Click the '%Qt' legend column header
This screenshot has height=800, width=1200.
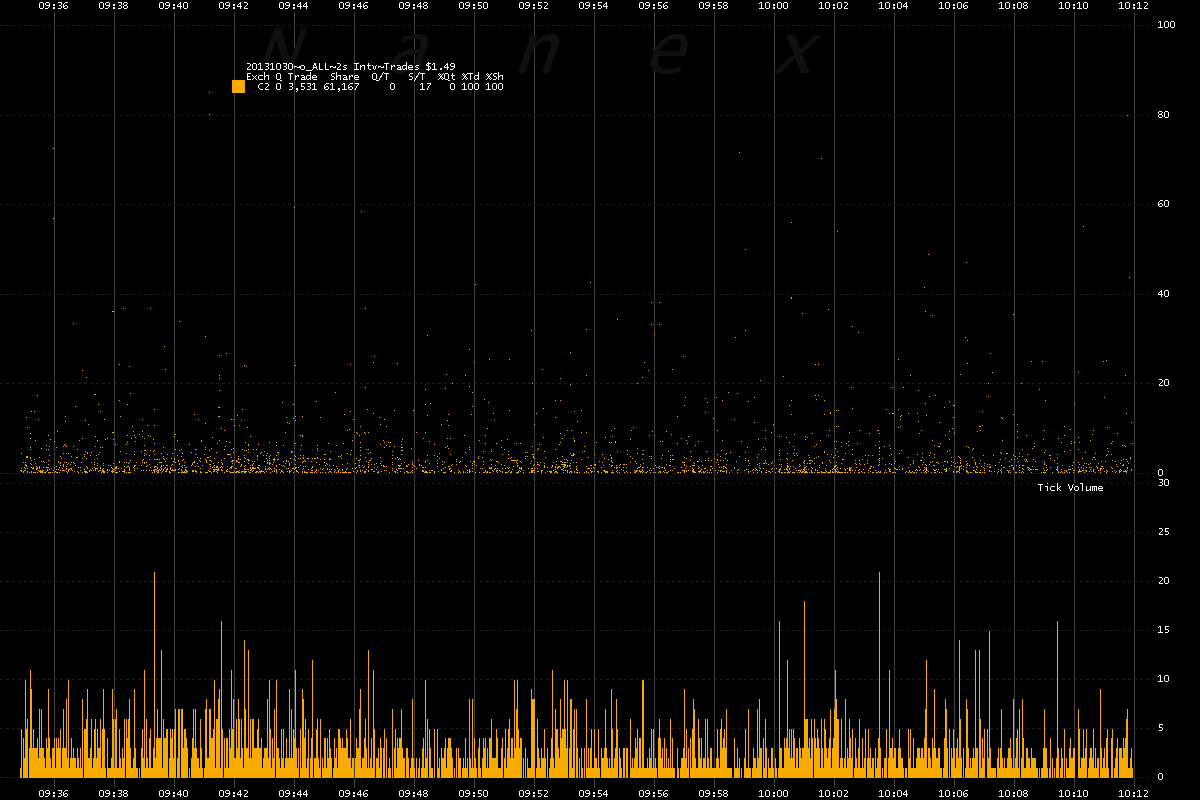446,77
